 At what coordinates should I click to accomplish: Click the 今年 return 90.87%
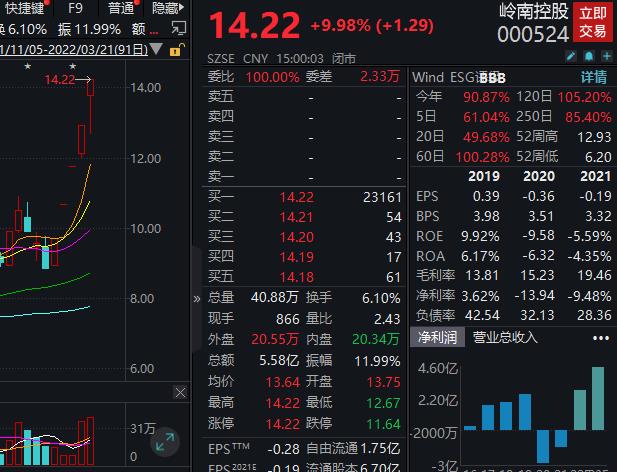coord(486,97)
